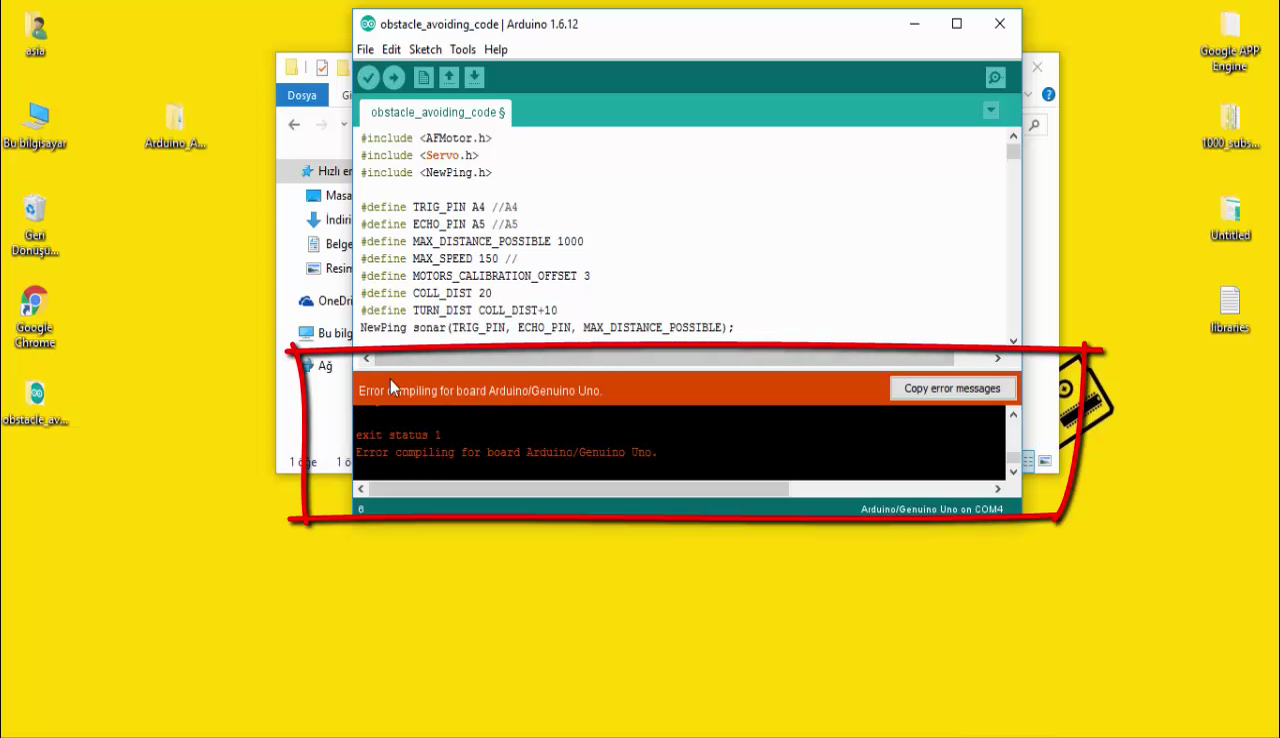Select the obstacle_avoiding_code sketch tab
1280x738 pixels.
point(437,112)
